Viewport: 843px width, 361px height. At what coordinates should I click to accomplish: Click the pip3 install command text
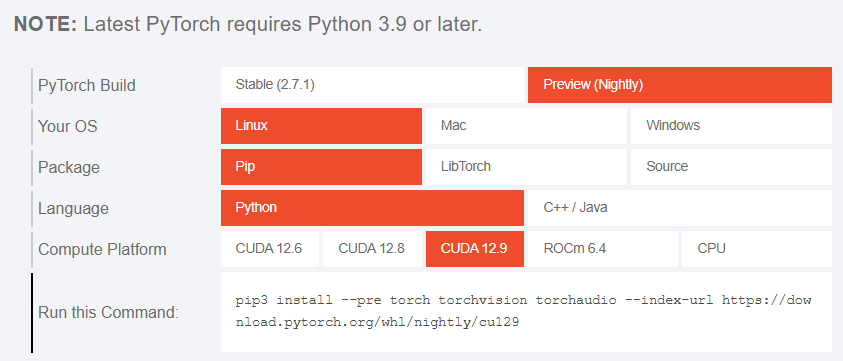tap(523, 312)
